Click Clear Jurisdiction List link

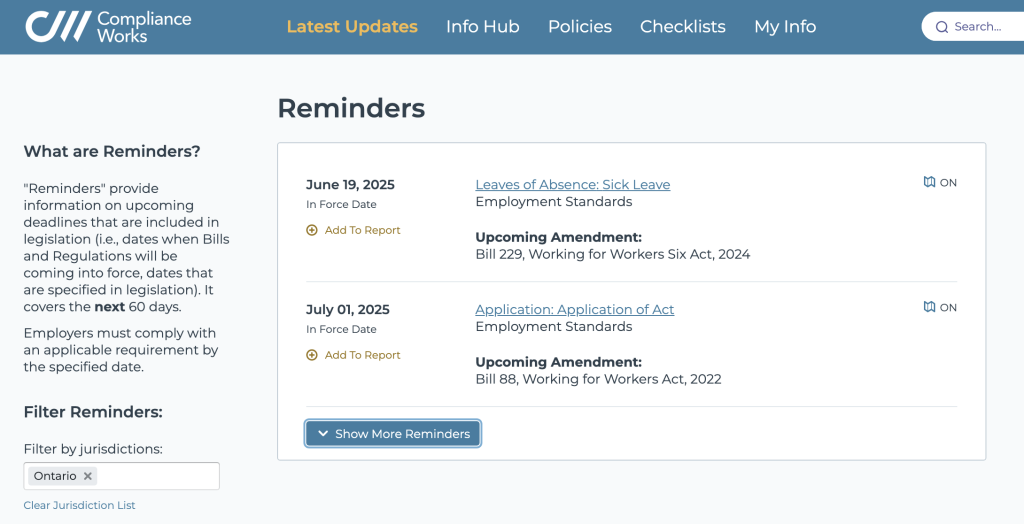(x=80, y=505)
